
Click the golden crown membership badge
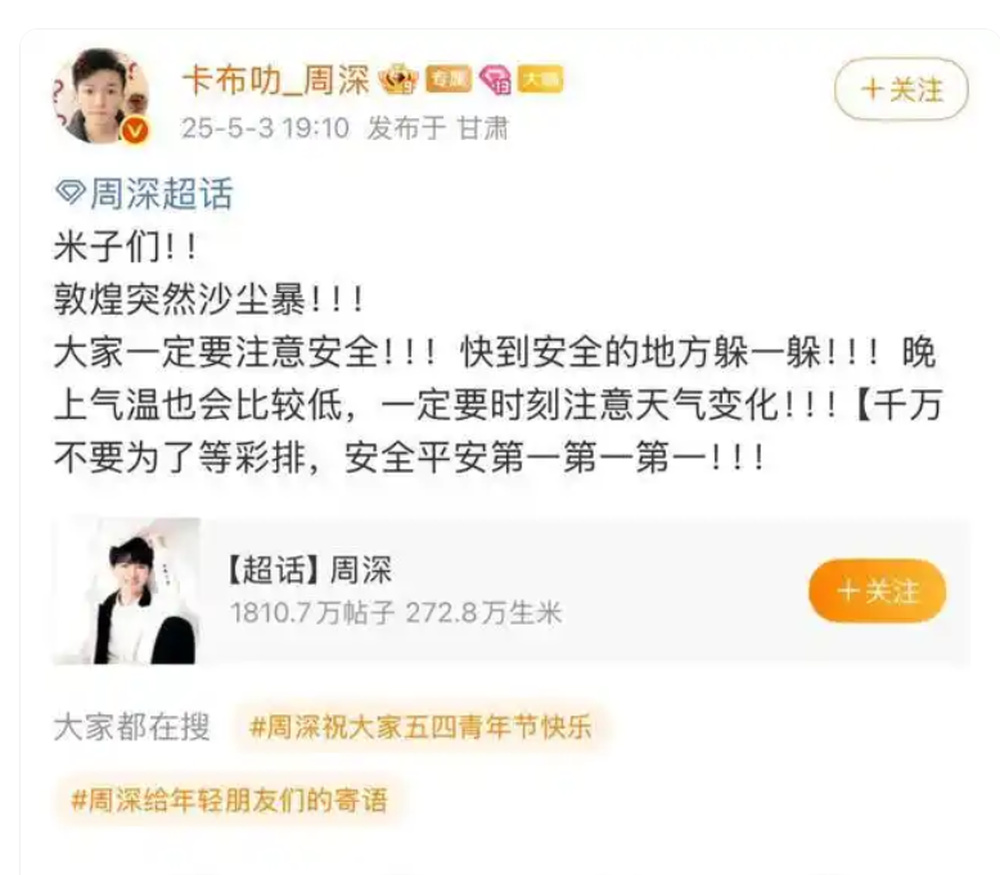point(399,79)
